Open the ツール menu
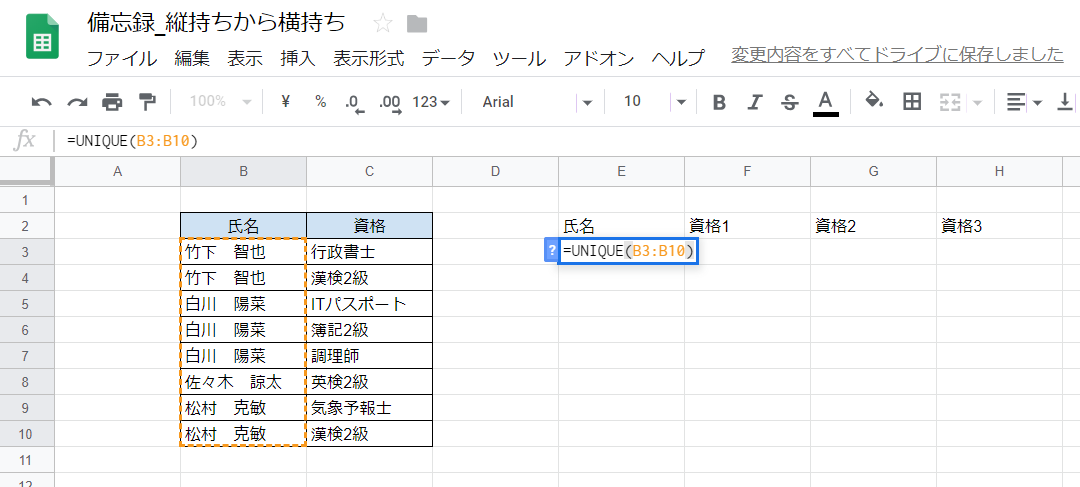Image resolution: width=1080 pixels, height=487 pixels. click(x=519, y=59)
